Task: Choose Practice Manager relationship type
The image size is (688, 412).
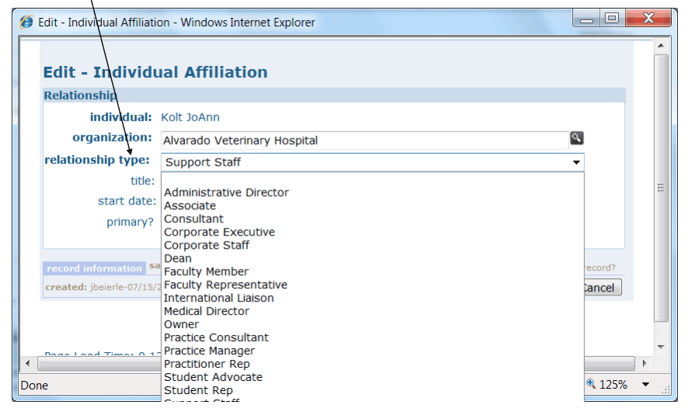Action: pos(209,351)
